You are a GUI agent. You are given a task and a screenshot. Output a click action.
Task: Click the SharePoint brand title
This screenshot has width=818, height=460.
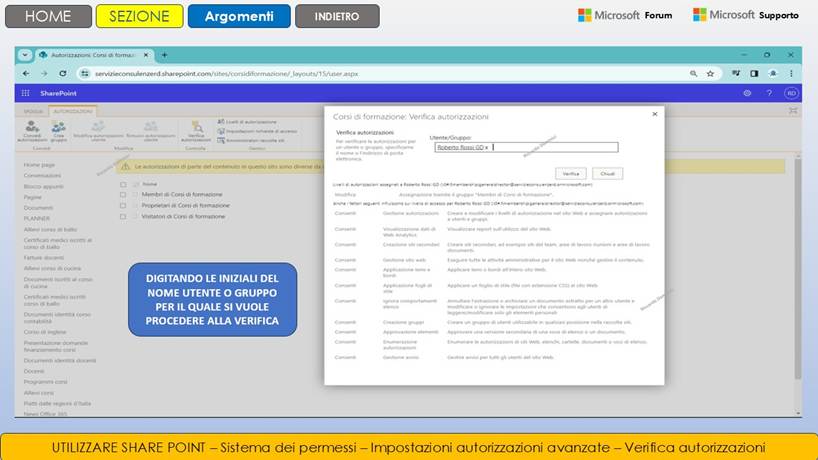coord(58,93)
